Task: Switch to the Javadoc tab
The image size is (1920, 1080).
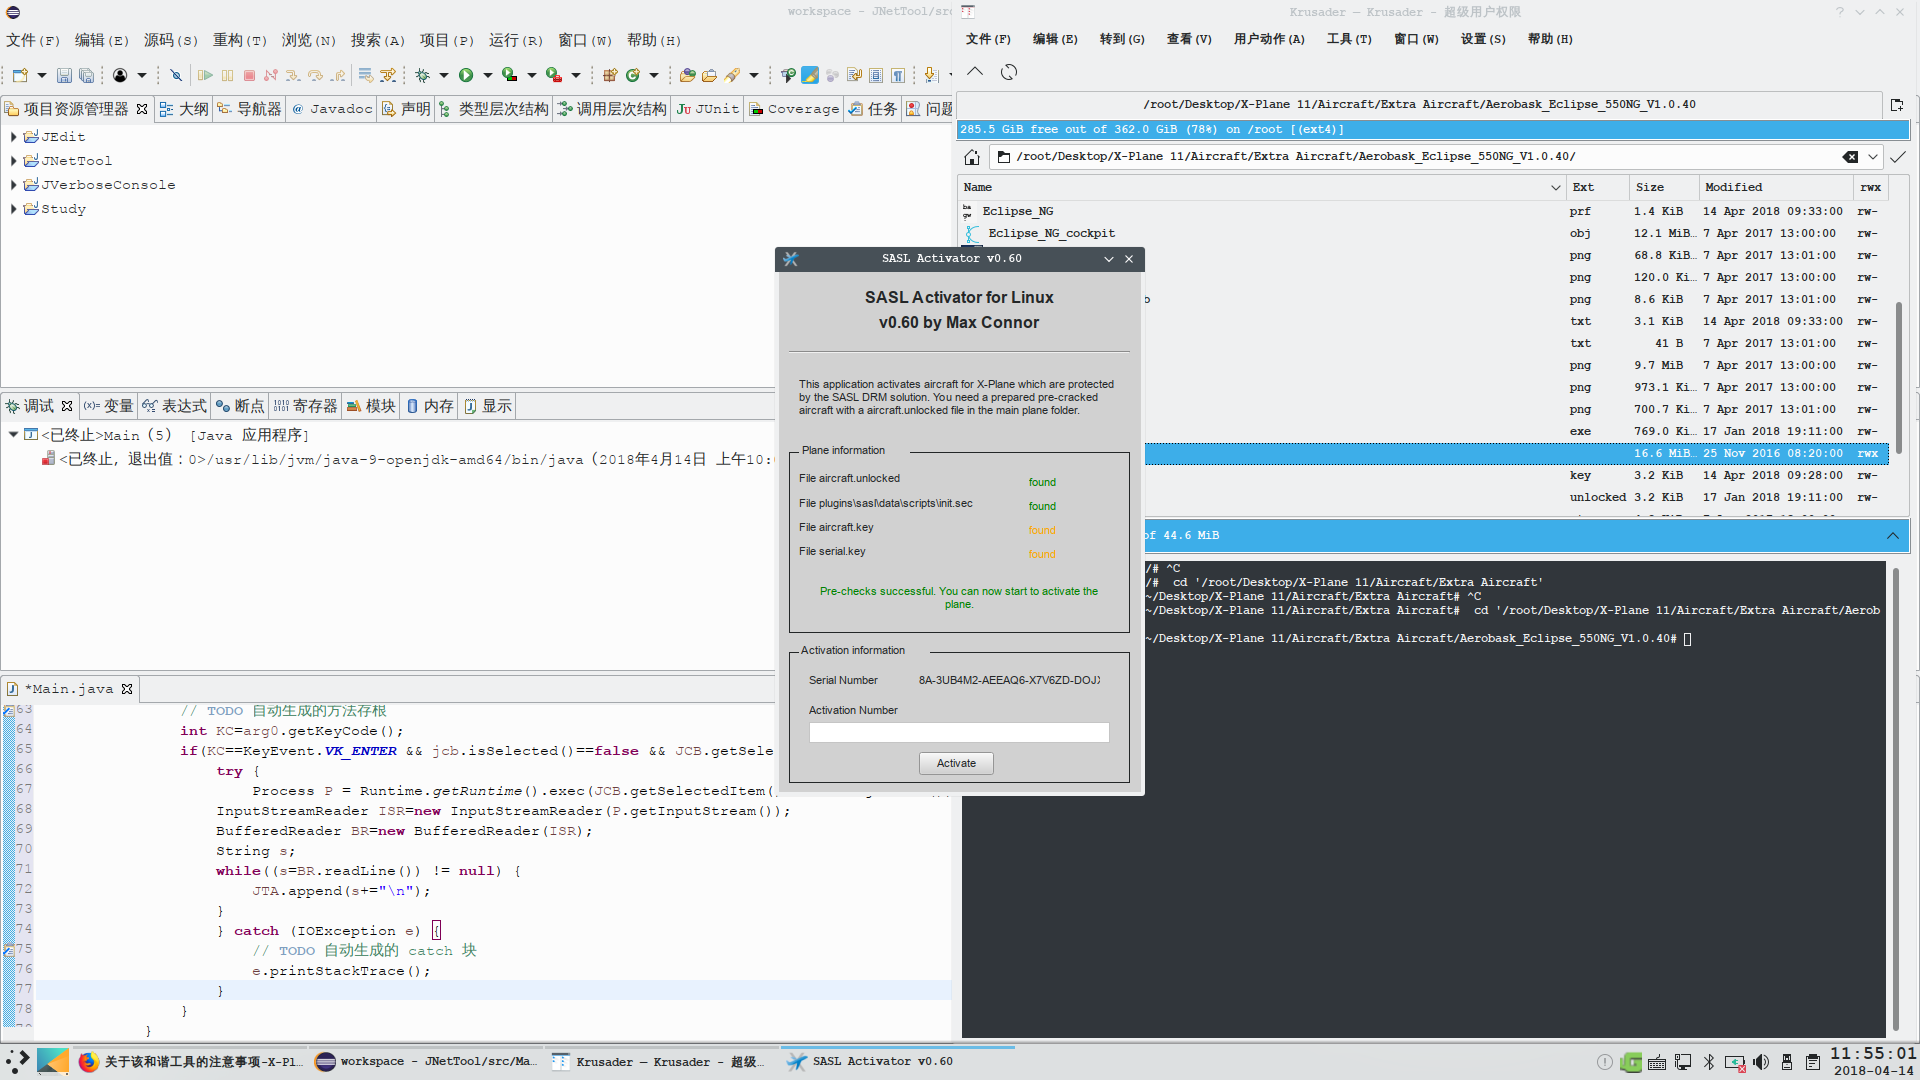Action: pyautogui.click(x=331, y=109)
